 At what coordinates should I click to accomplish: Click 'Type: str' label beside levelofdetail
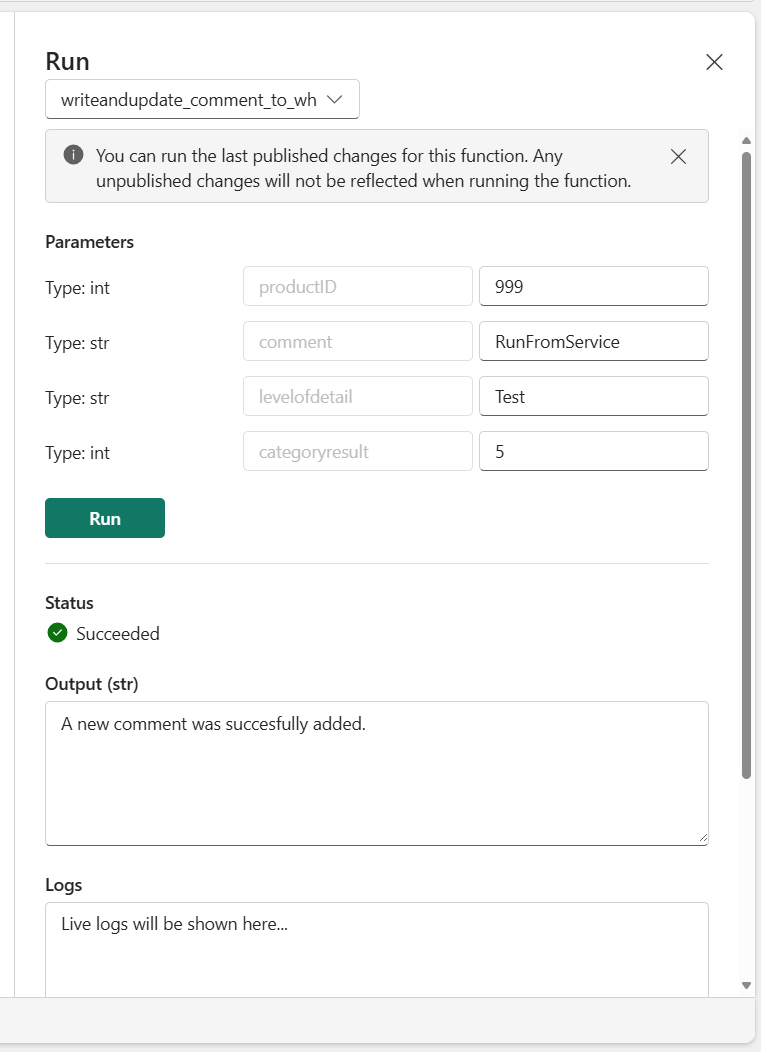[77, 398]
